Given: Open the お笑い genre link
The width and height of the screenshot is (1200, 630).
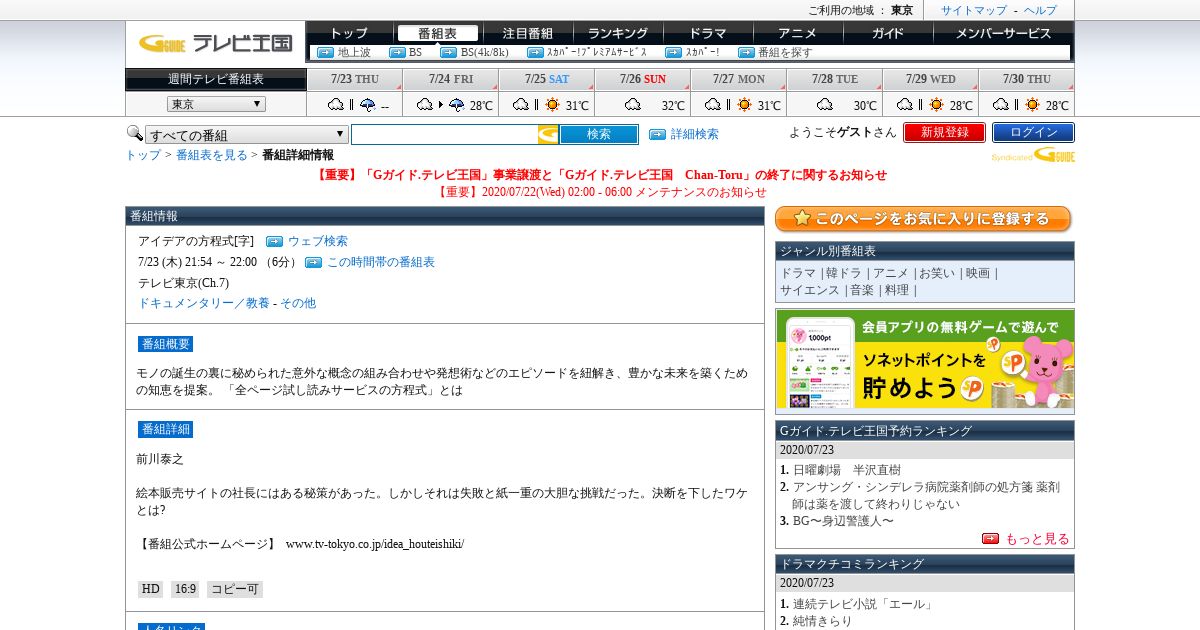Looking at the screenshot, I should point(938,273).
